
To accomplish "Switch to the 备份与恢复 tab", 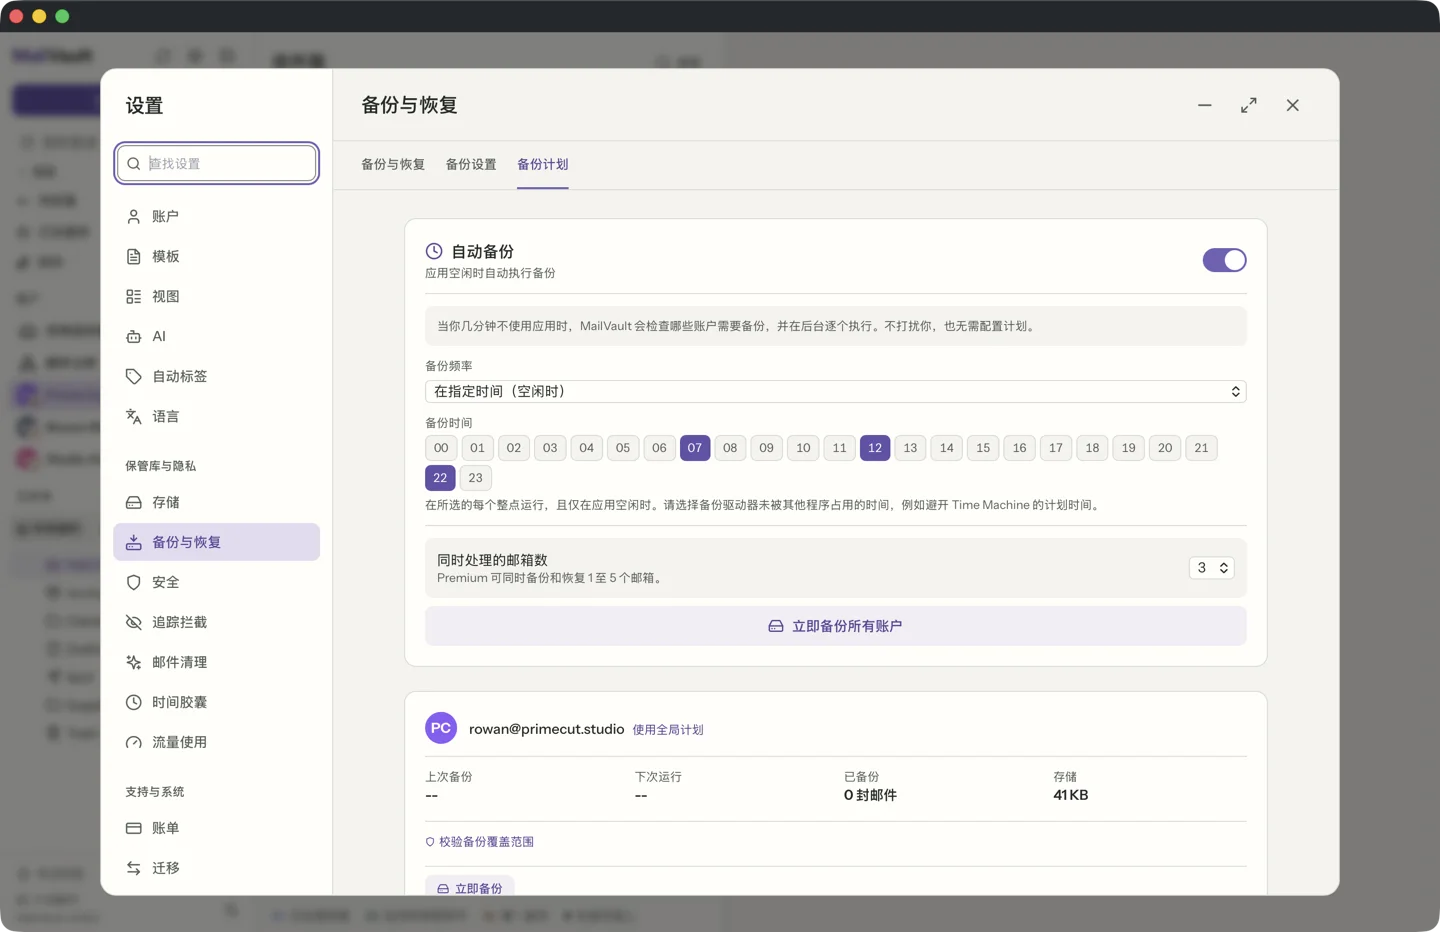I will [393, 164].
